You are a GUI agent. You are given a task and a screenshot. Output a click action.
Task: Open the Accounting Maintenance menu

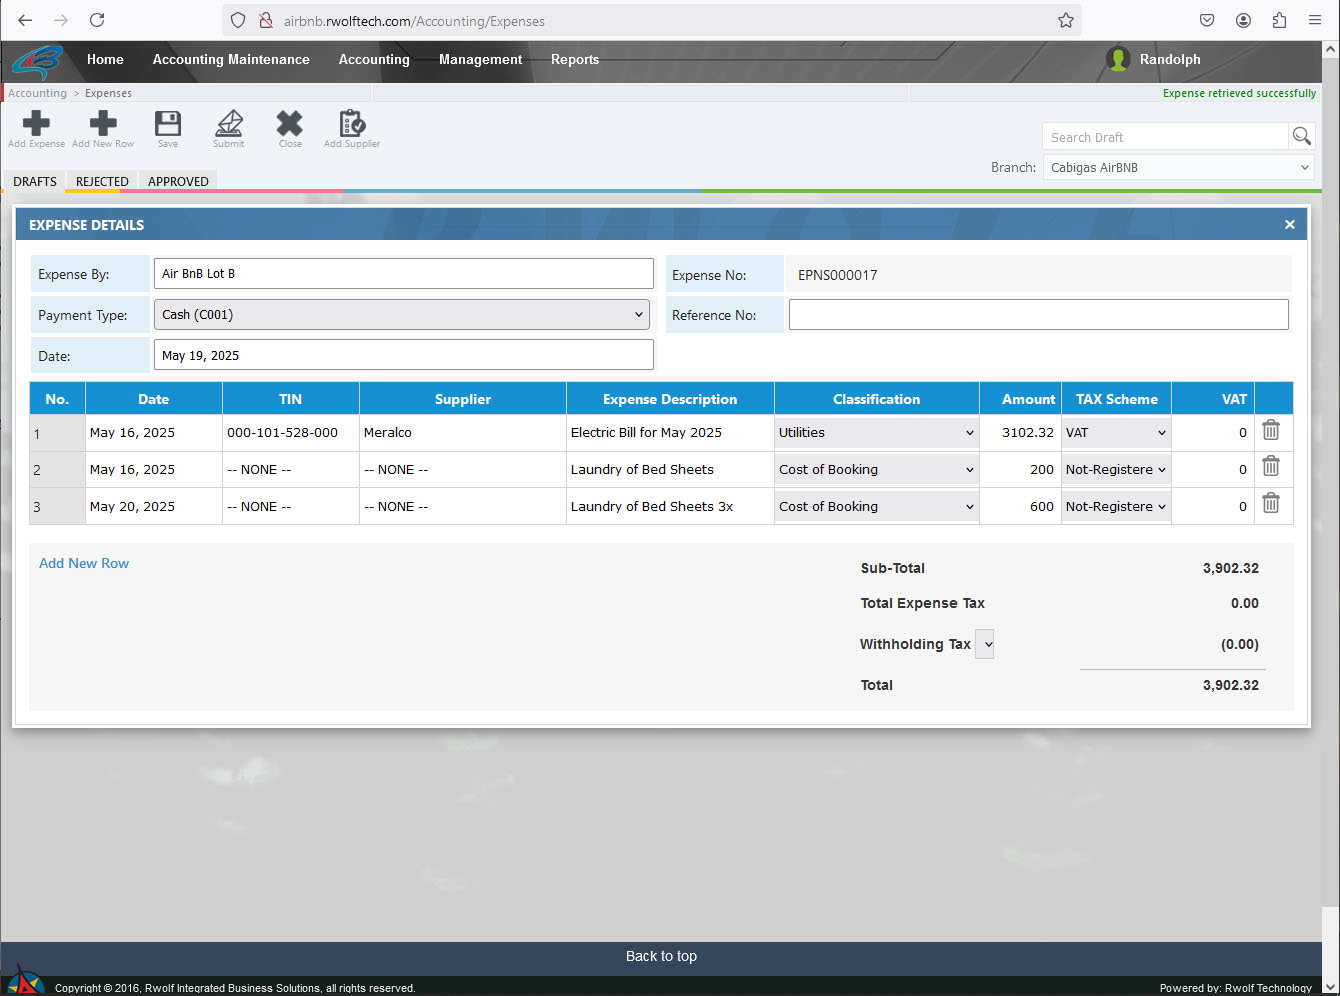tap(231, 60)
